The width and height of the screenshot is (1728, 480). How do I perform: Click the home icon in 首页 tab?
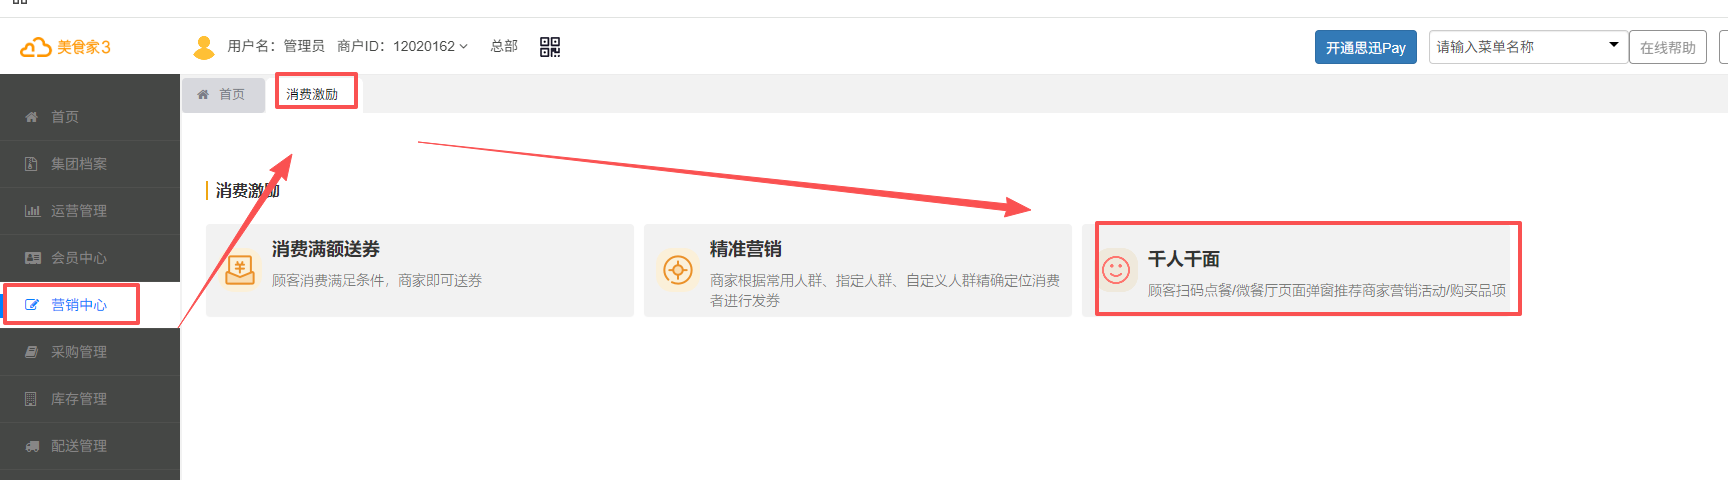pyautogui.click(x=203, y=94)
